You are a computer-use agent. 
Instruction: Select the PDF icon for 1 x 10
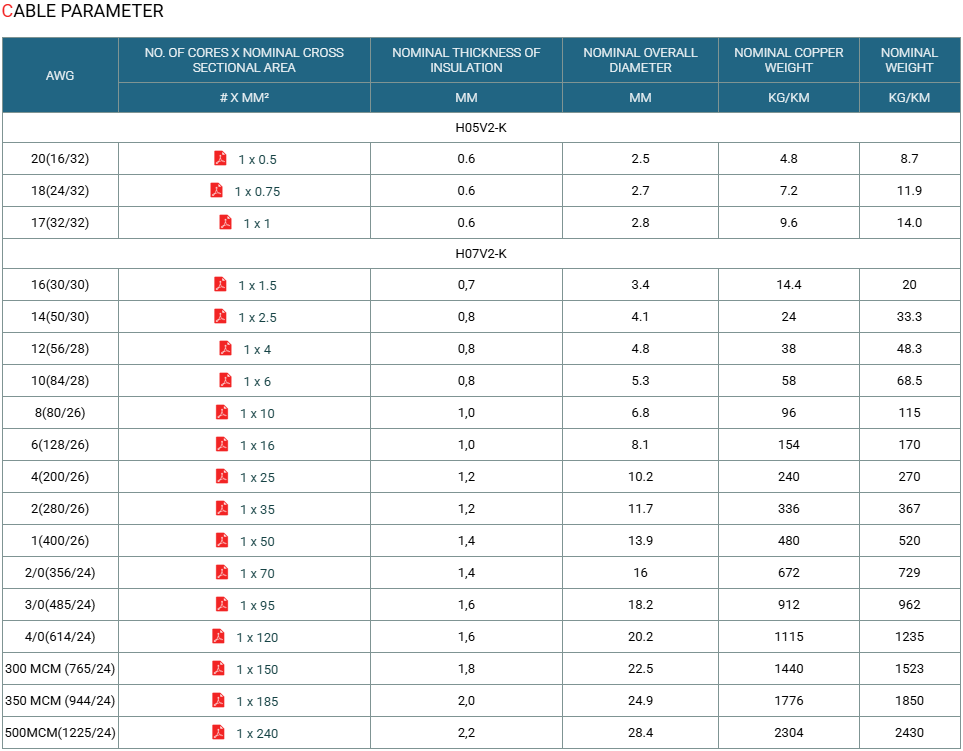coord(222,413)
